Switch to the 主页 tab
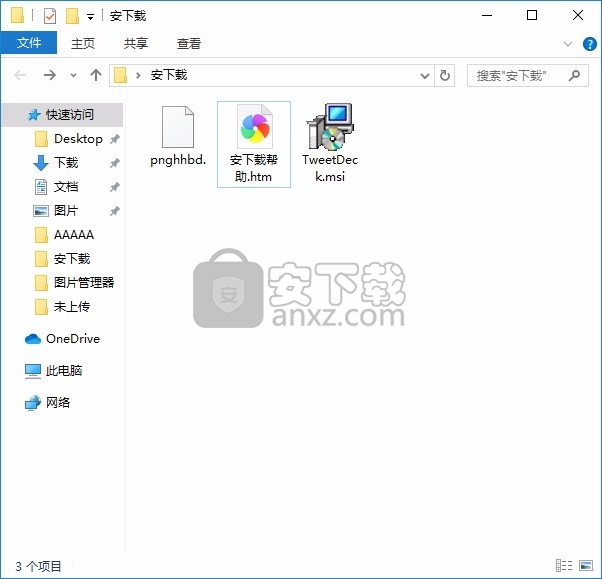This screenshot has height=579, width=602. (x=83, y=43)
